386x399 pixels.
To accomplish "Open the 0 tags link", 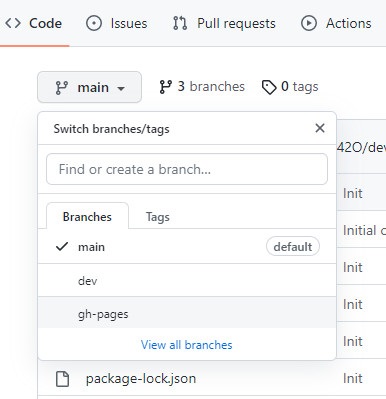I will [x=290, y=87].
